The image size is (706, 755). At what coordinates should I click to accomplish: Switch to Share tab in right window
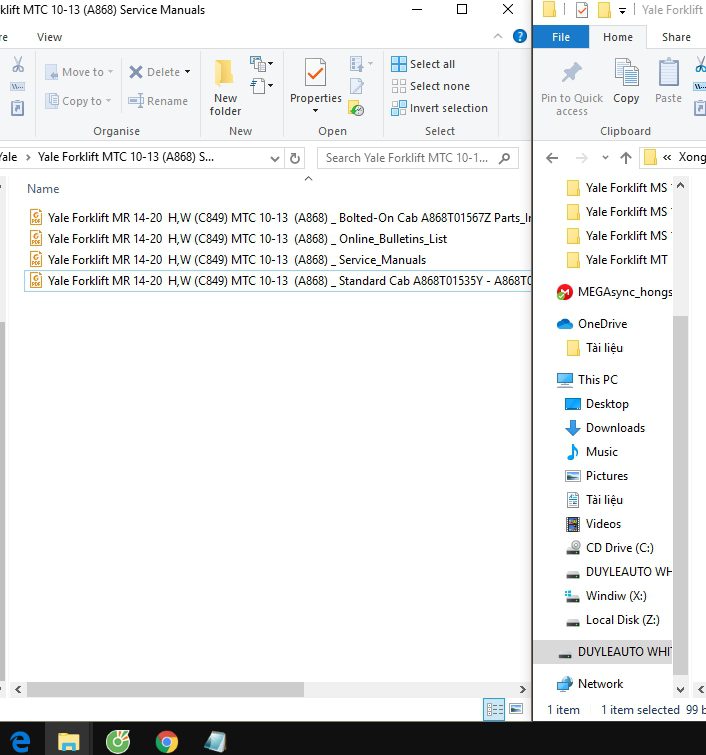pyautogui.click(x=676, y=37)
